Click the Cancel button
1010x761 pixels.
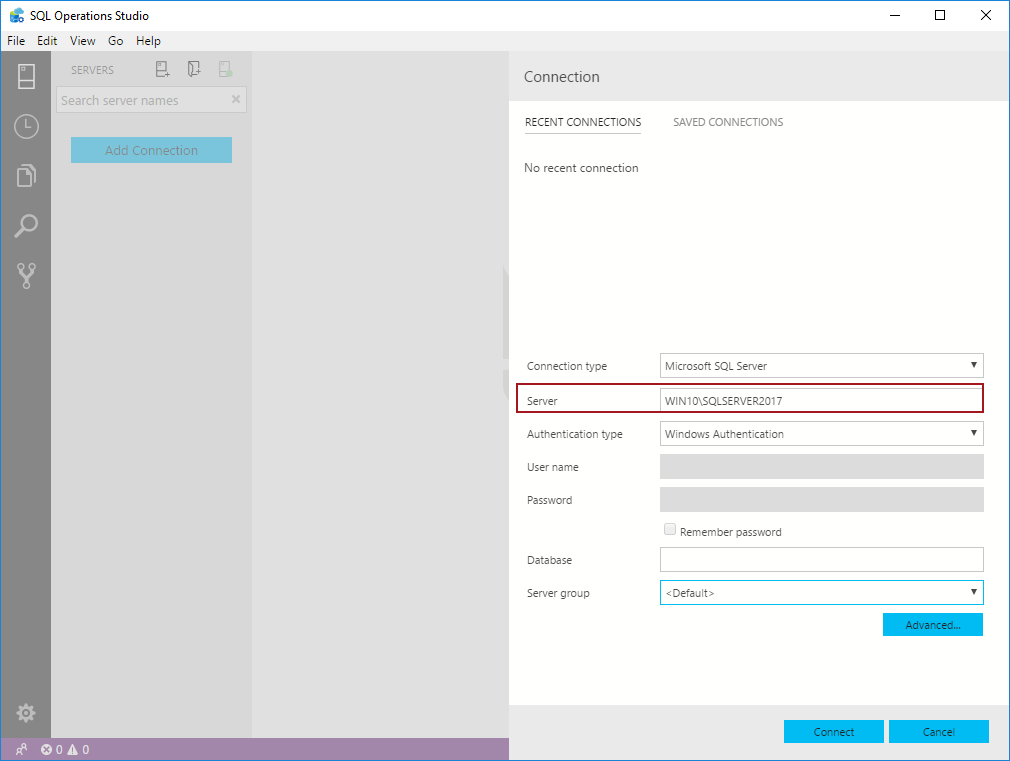pos(939,731)
